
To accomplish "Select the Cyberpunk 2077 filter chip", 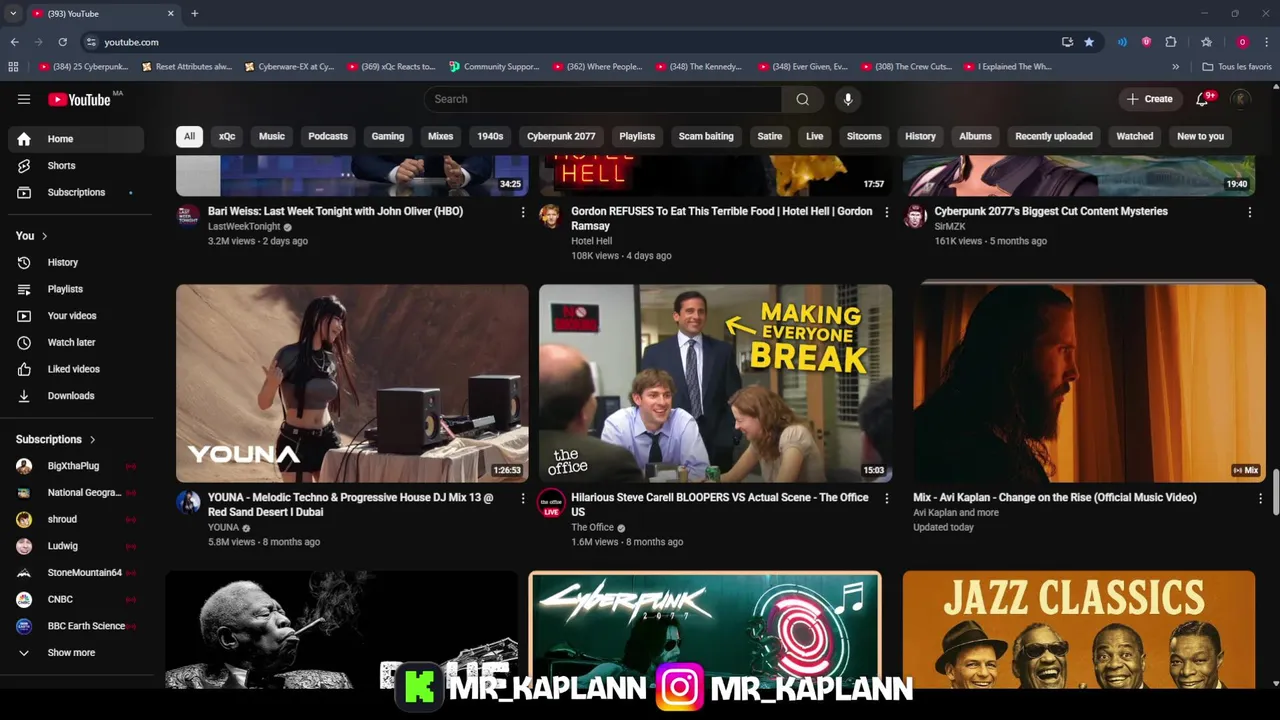I will (561, 136).
